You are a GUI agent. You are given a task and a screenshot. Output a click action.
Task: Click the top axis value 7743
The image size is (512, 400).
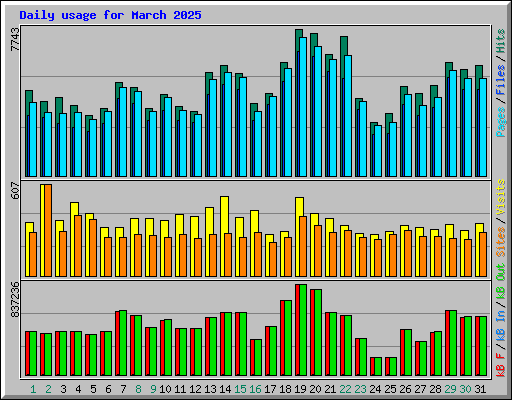pyautogui.click(x=15, y=39)
